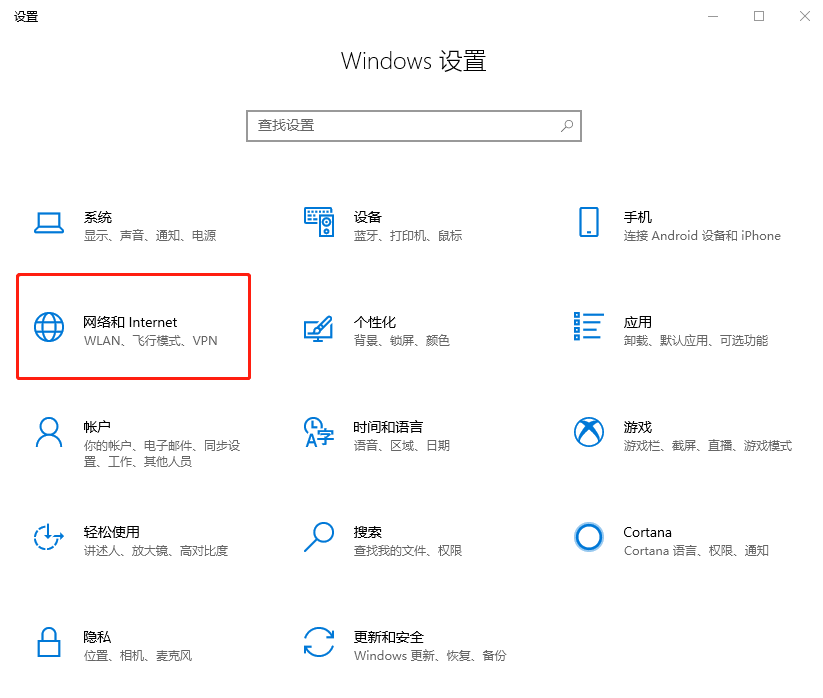Open the 游戏 category title

(637, 427)
